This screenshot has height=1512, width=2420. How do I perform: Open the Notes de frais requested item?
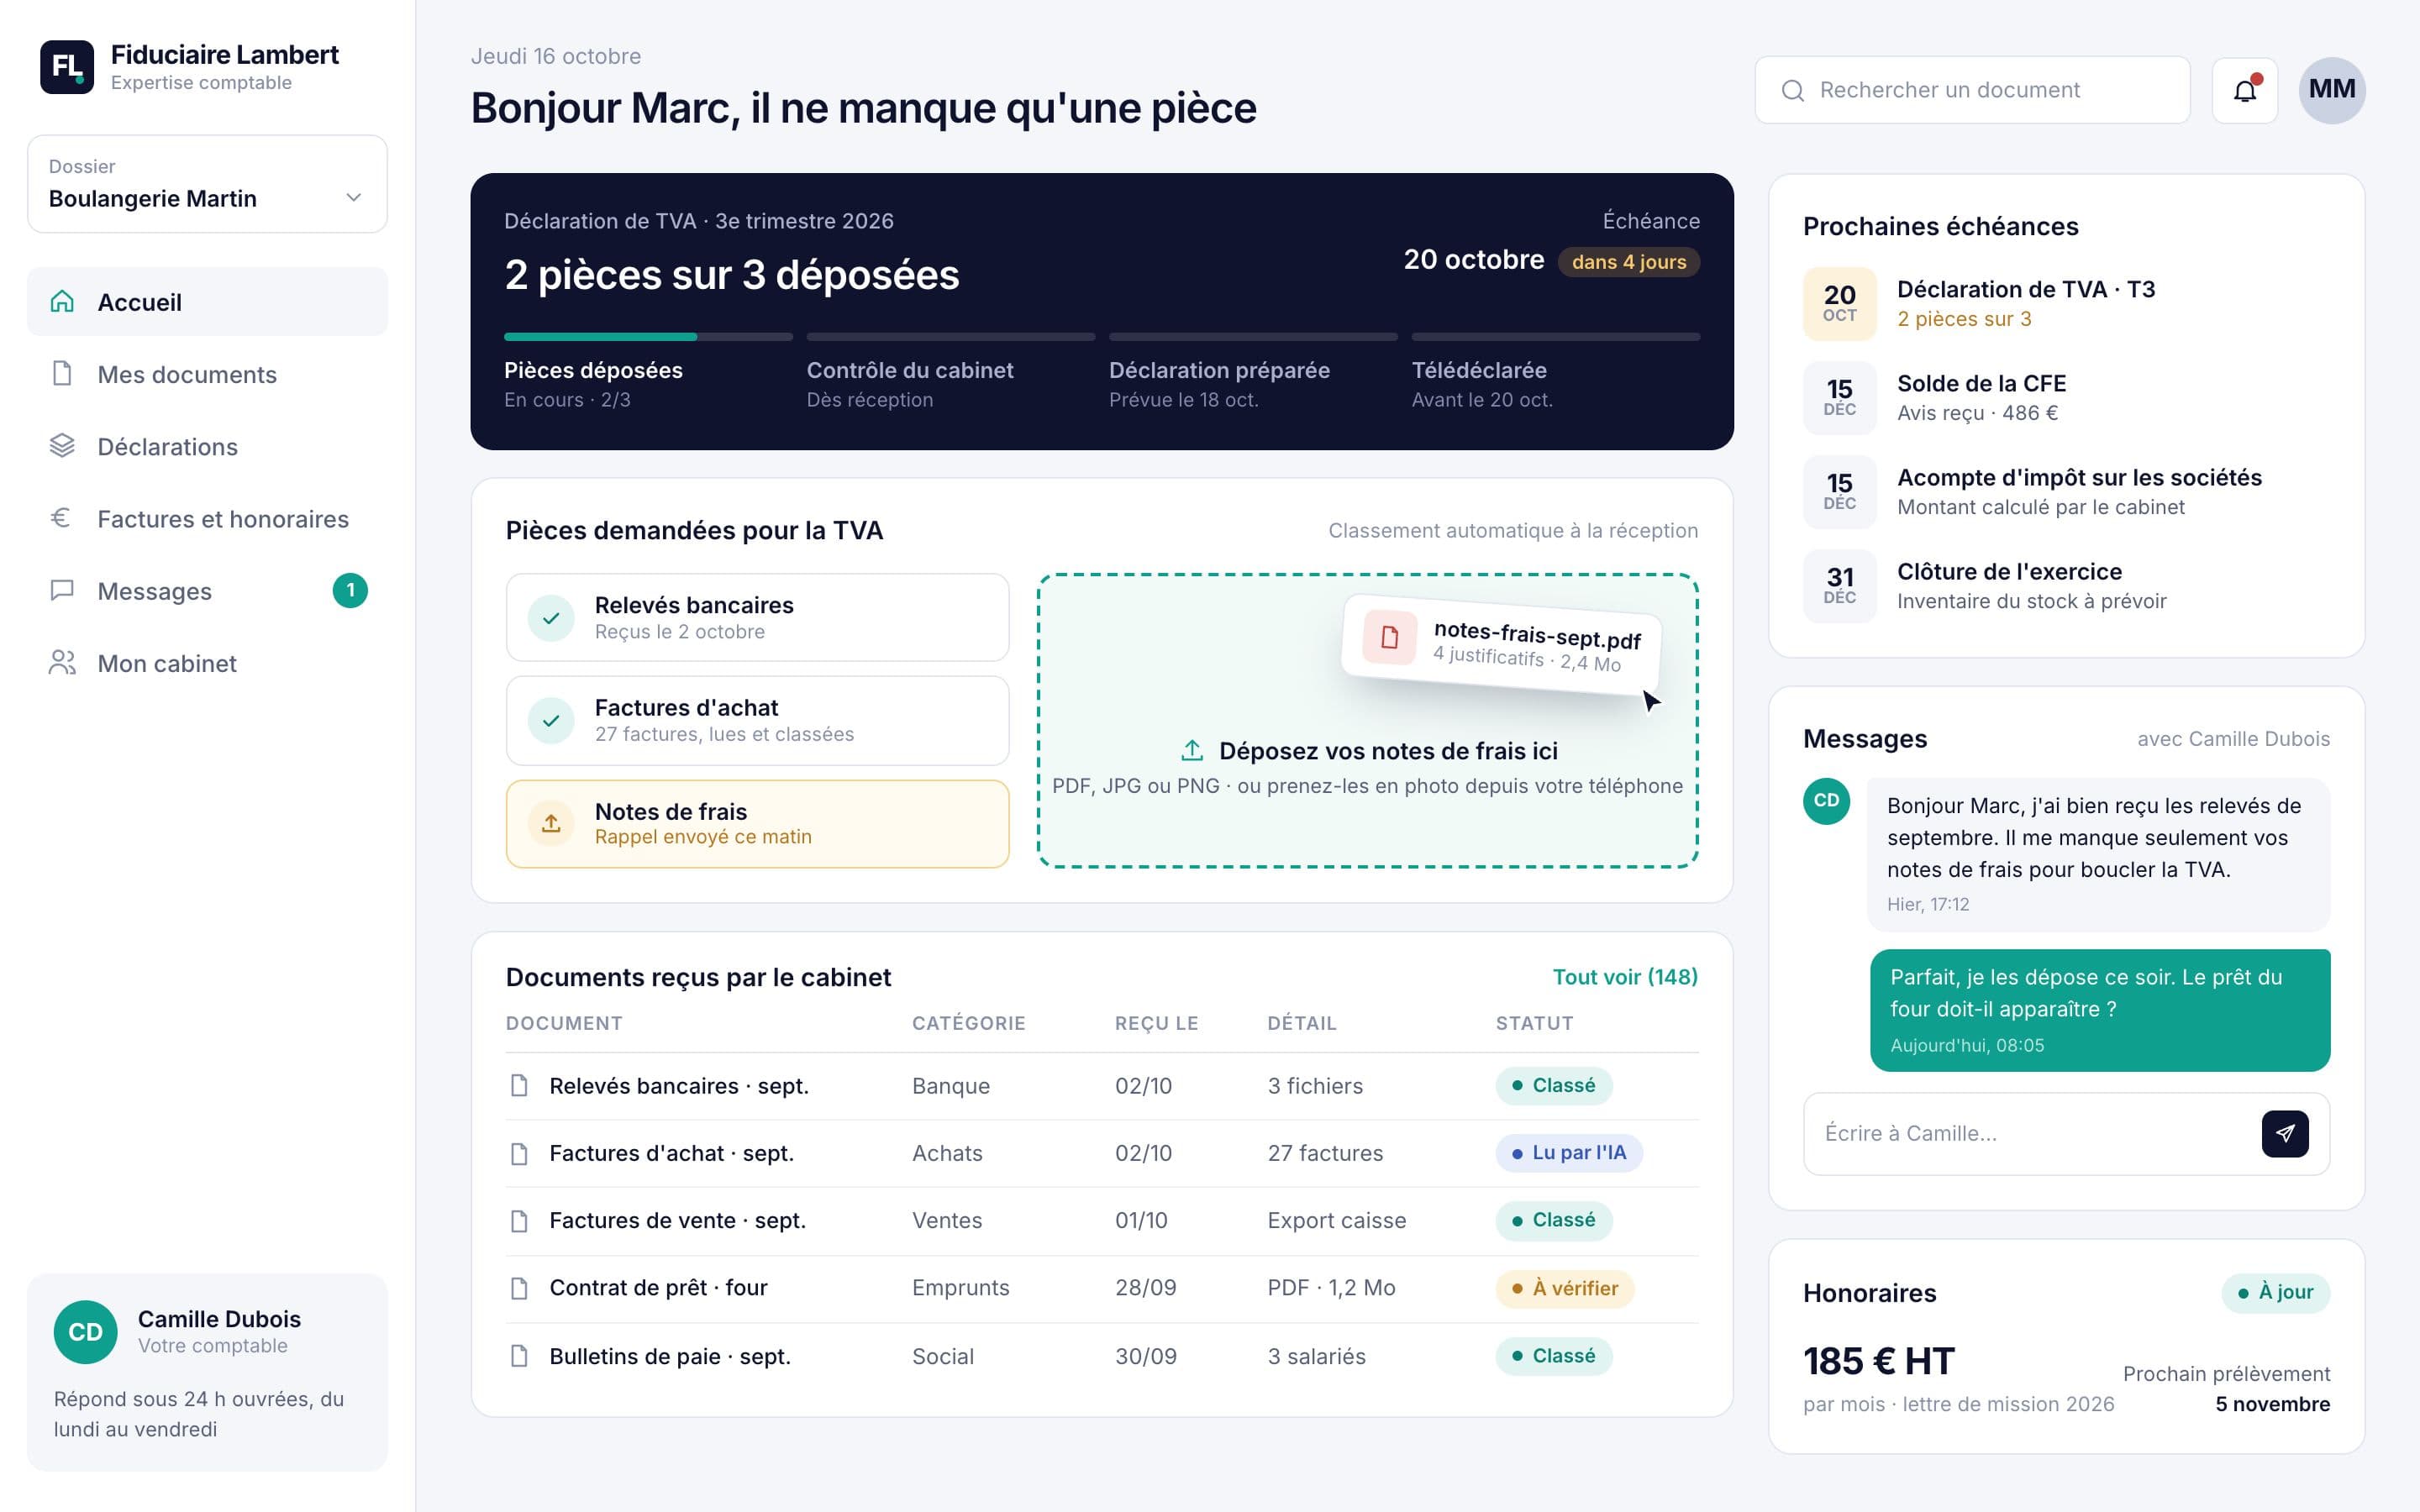pyautogui.click(x=757, y=824)
